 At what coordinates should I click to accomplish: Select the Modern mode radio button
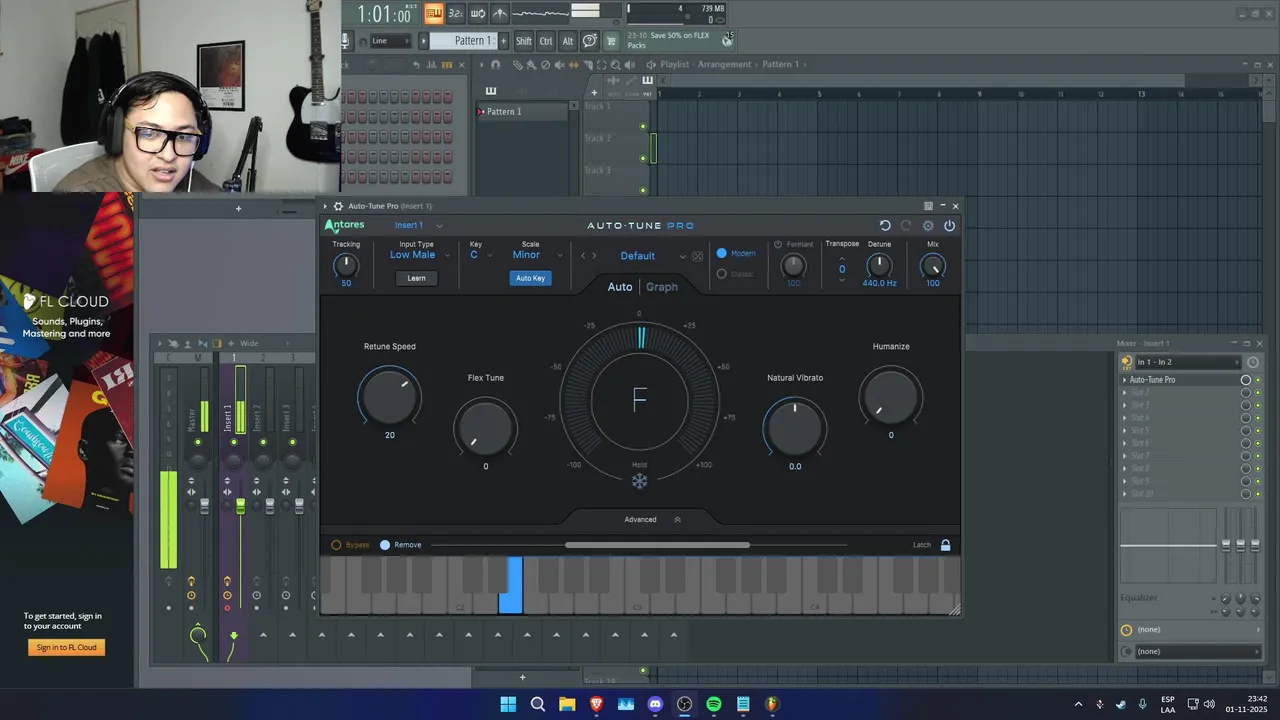[722, 254]
